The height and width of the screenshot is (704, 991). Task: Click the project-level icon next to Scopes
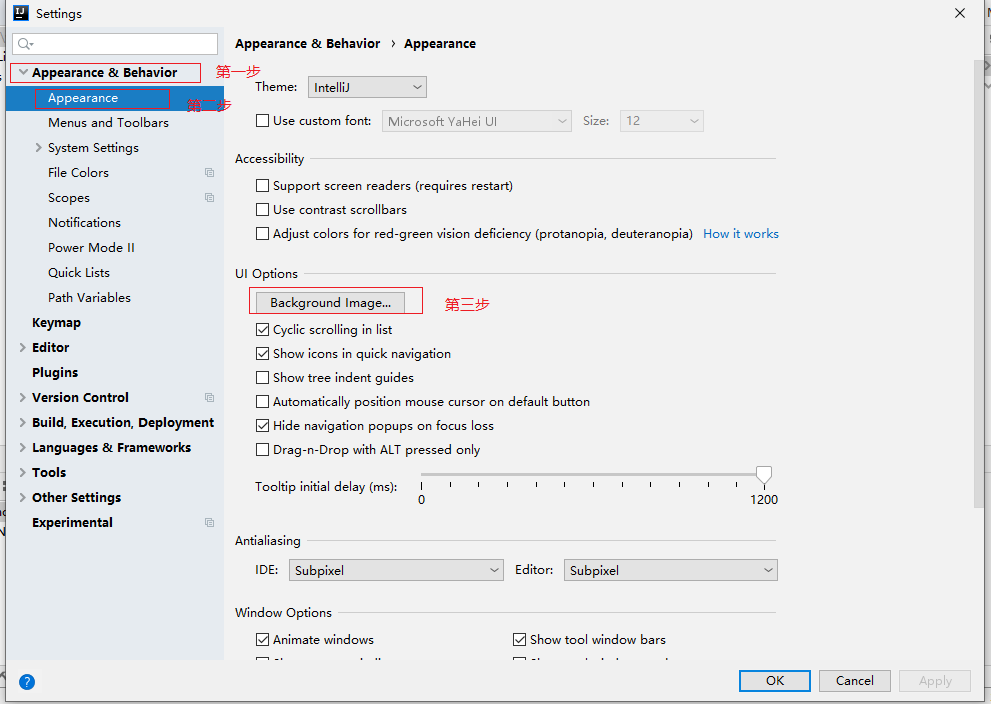[209, 198]
